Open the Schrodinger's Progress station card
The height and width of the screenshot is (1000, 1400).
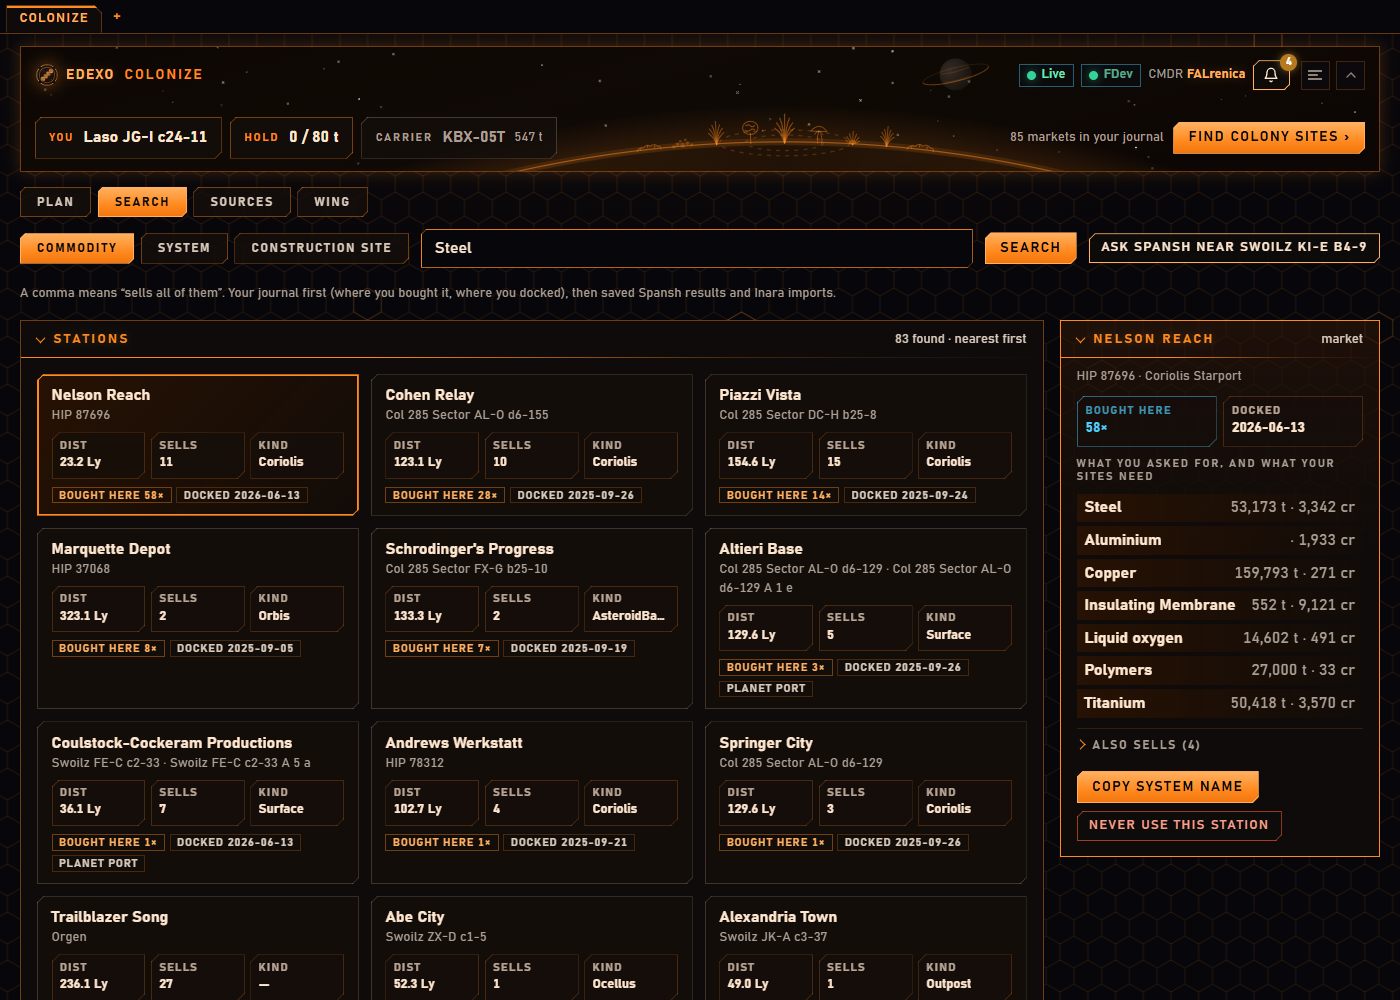pyautogui.click(x=532, y=618)
